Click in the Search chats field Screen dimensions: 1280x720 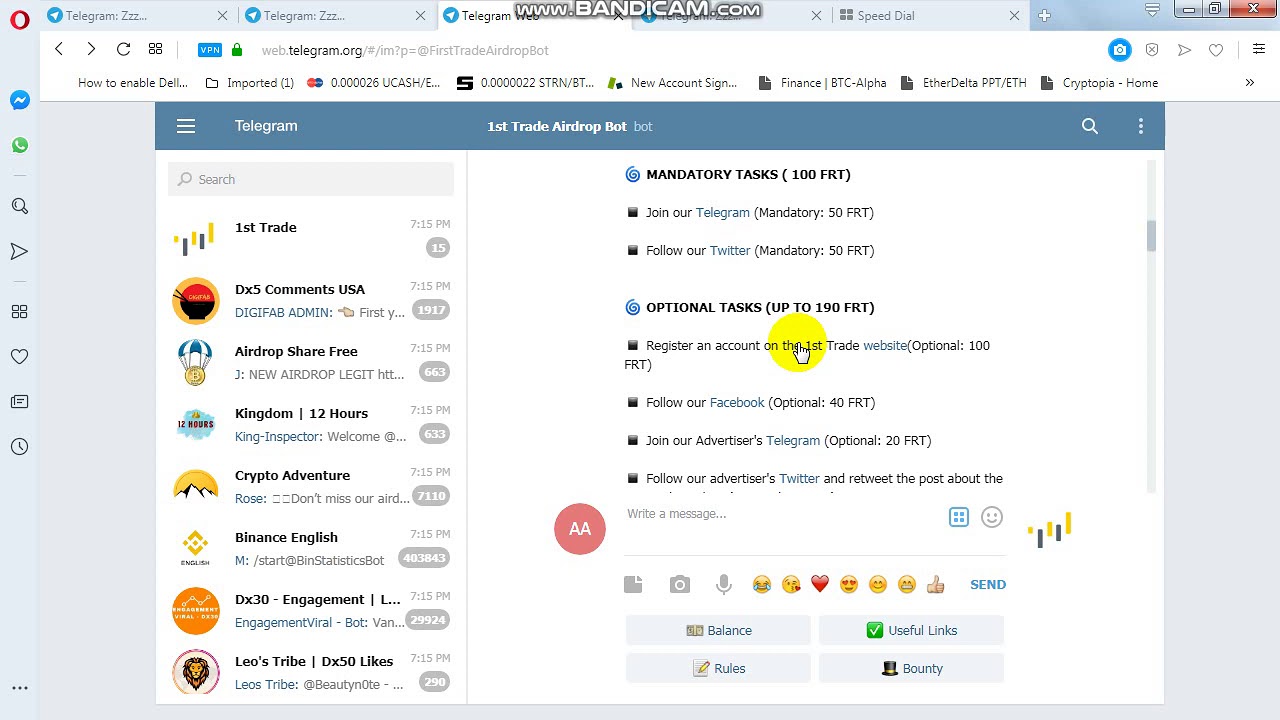coord(311,179)
